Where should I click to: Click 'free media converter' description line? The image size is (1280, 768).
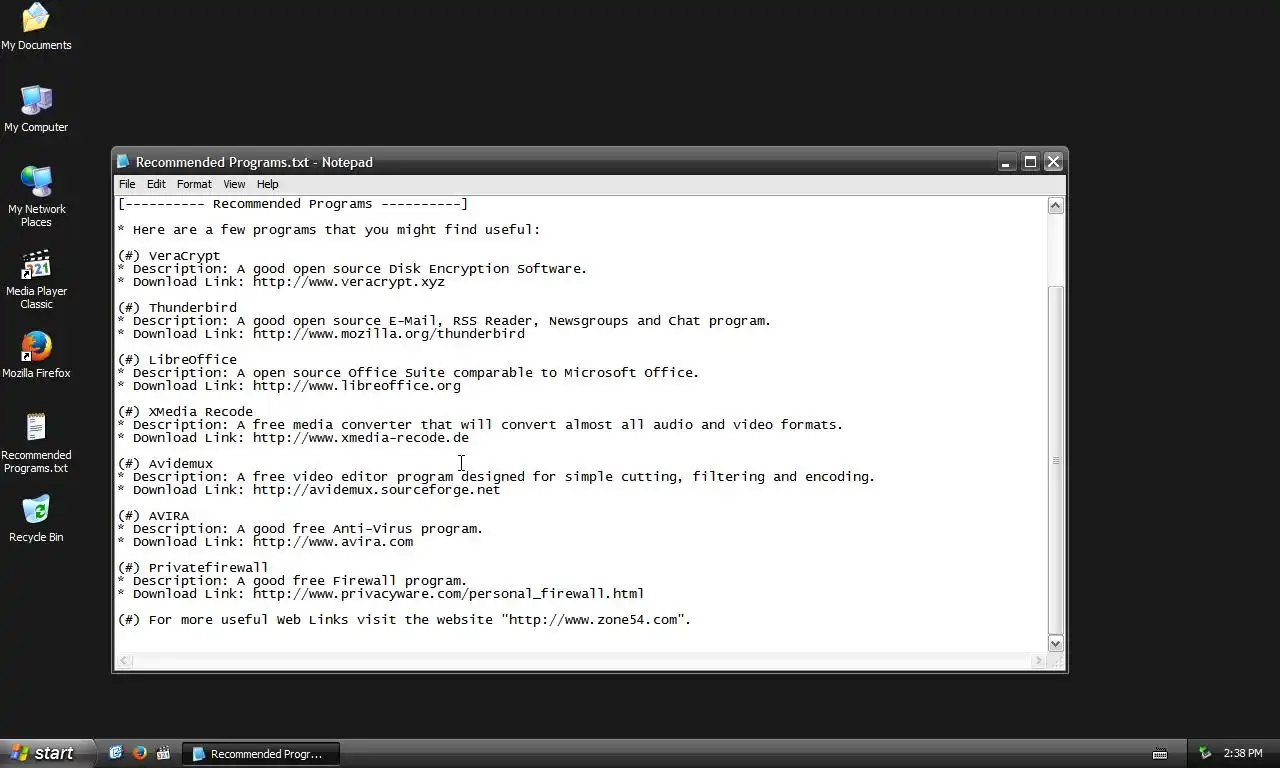[480, 425]
